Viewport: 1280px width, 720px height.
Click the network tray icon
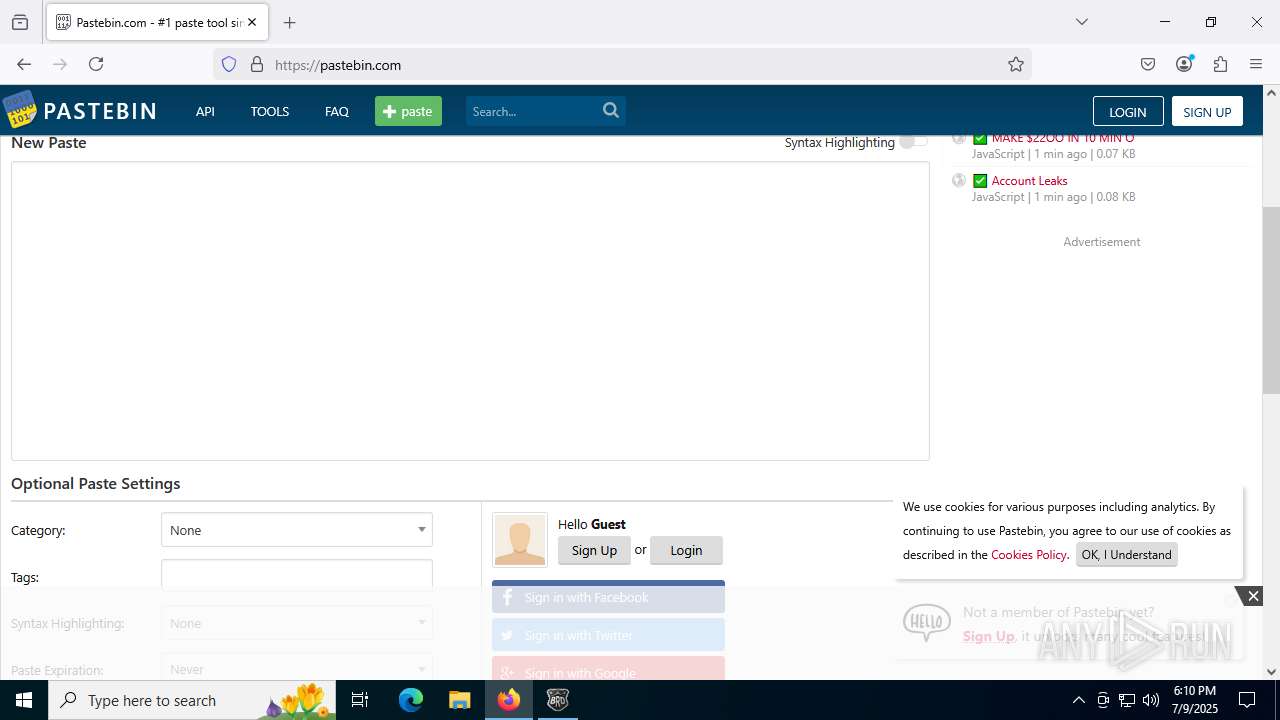(x=1127, y=700)
